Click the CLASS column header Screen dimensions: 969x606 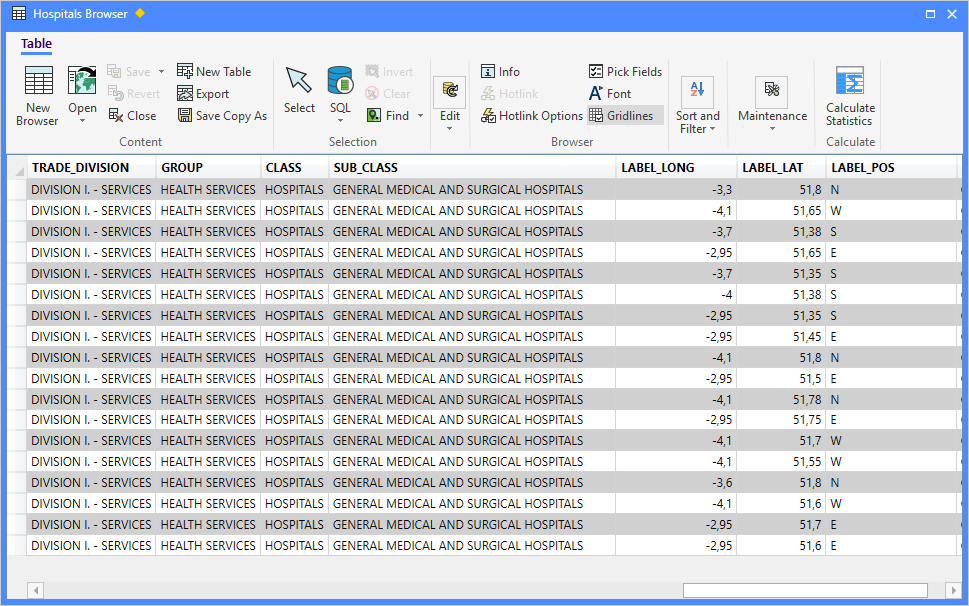tap(294, 167)
